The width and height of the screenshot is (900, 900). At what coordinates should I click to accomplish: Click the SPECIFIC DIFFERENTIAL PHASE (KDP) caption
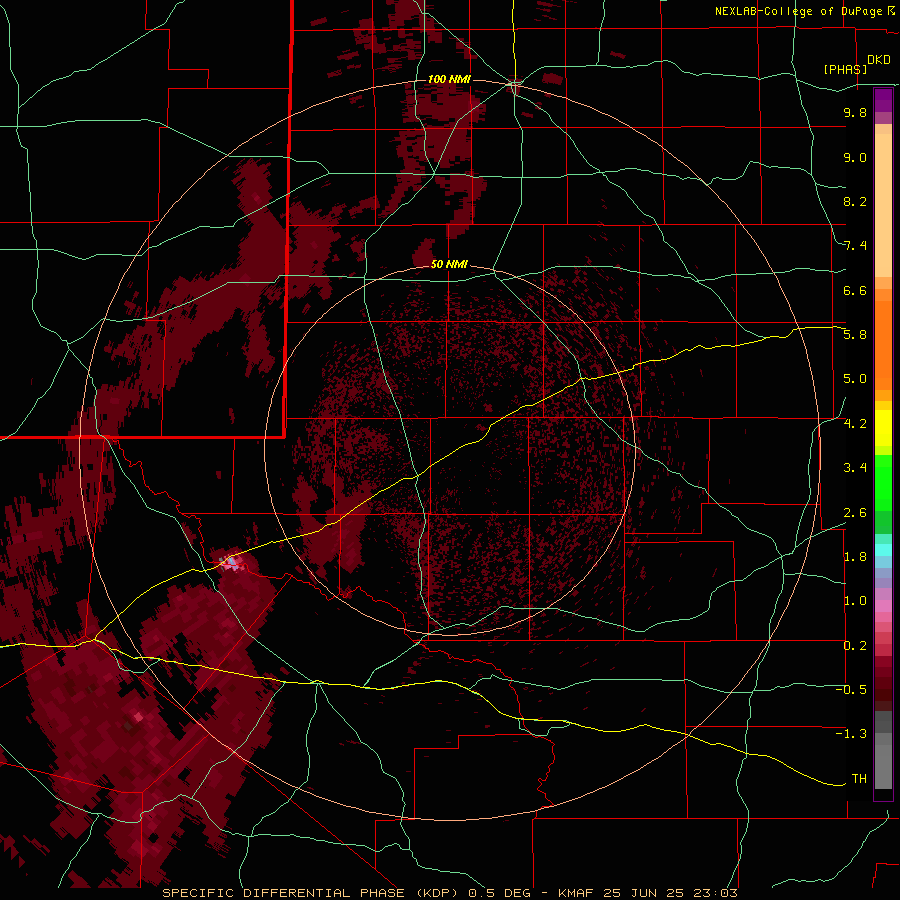tap(311, 893)
